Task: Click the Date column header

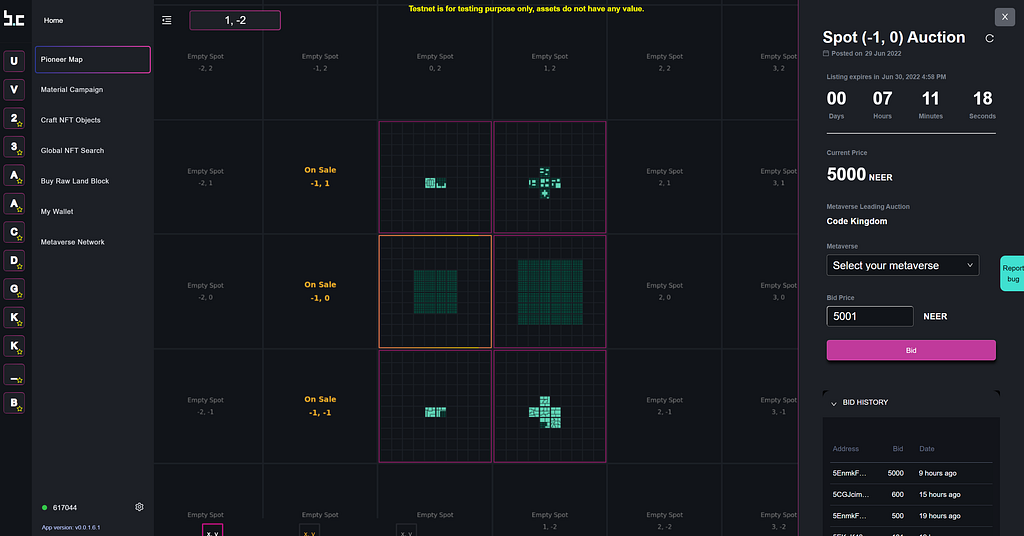Action: 927,449
